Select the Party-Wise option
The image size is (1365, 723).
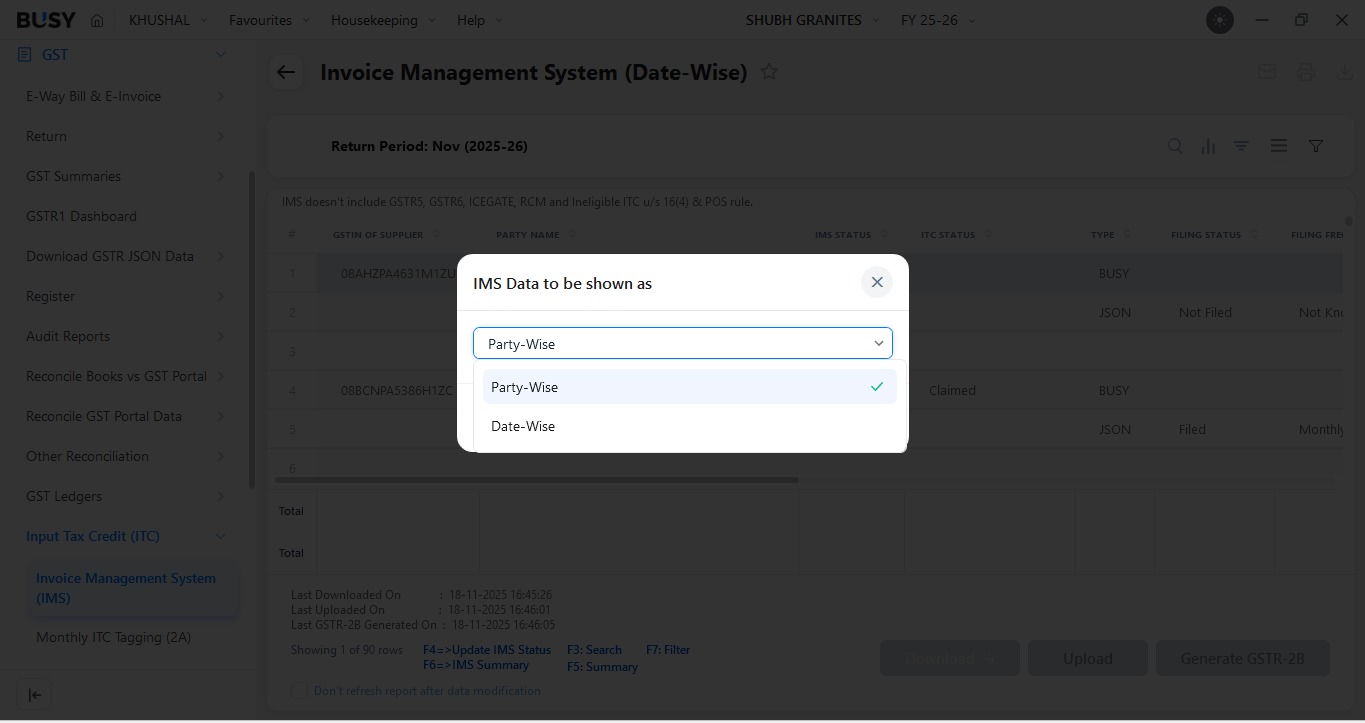coord(689,387)
